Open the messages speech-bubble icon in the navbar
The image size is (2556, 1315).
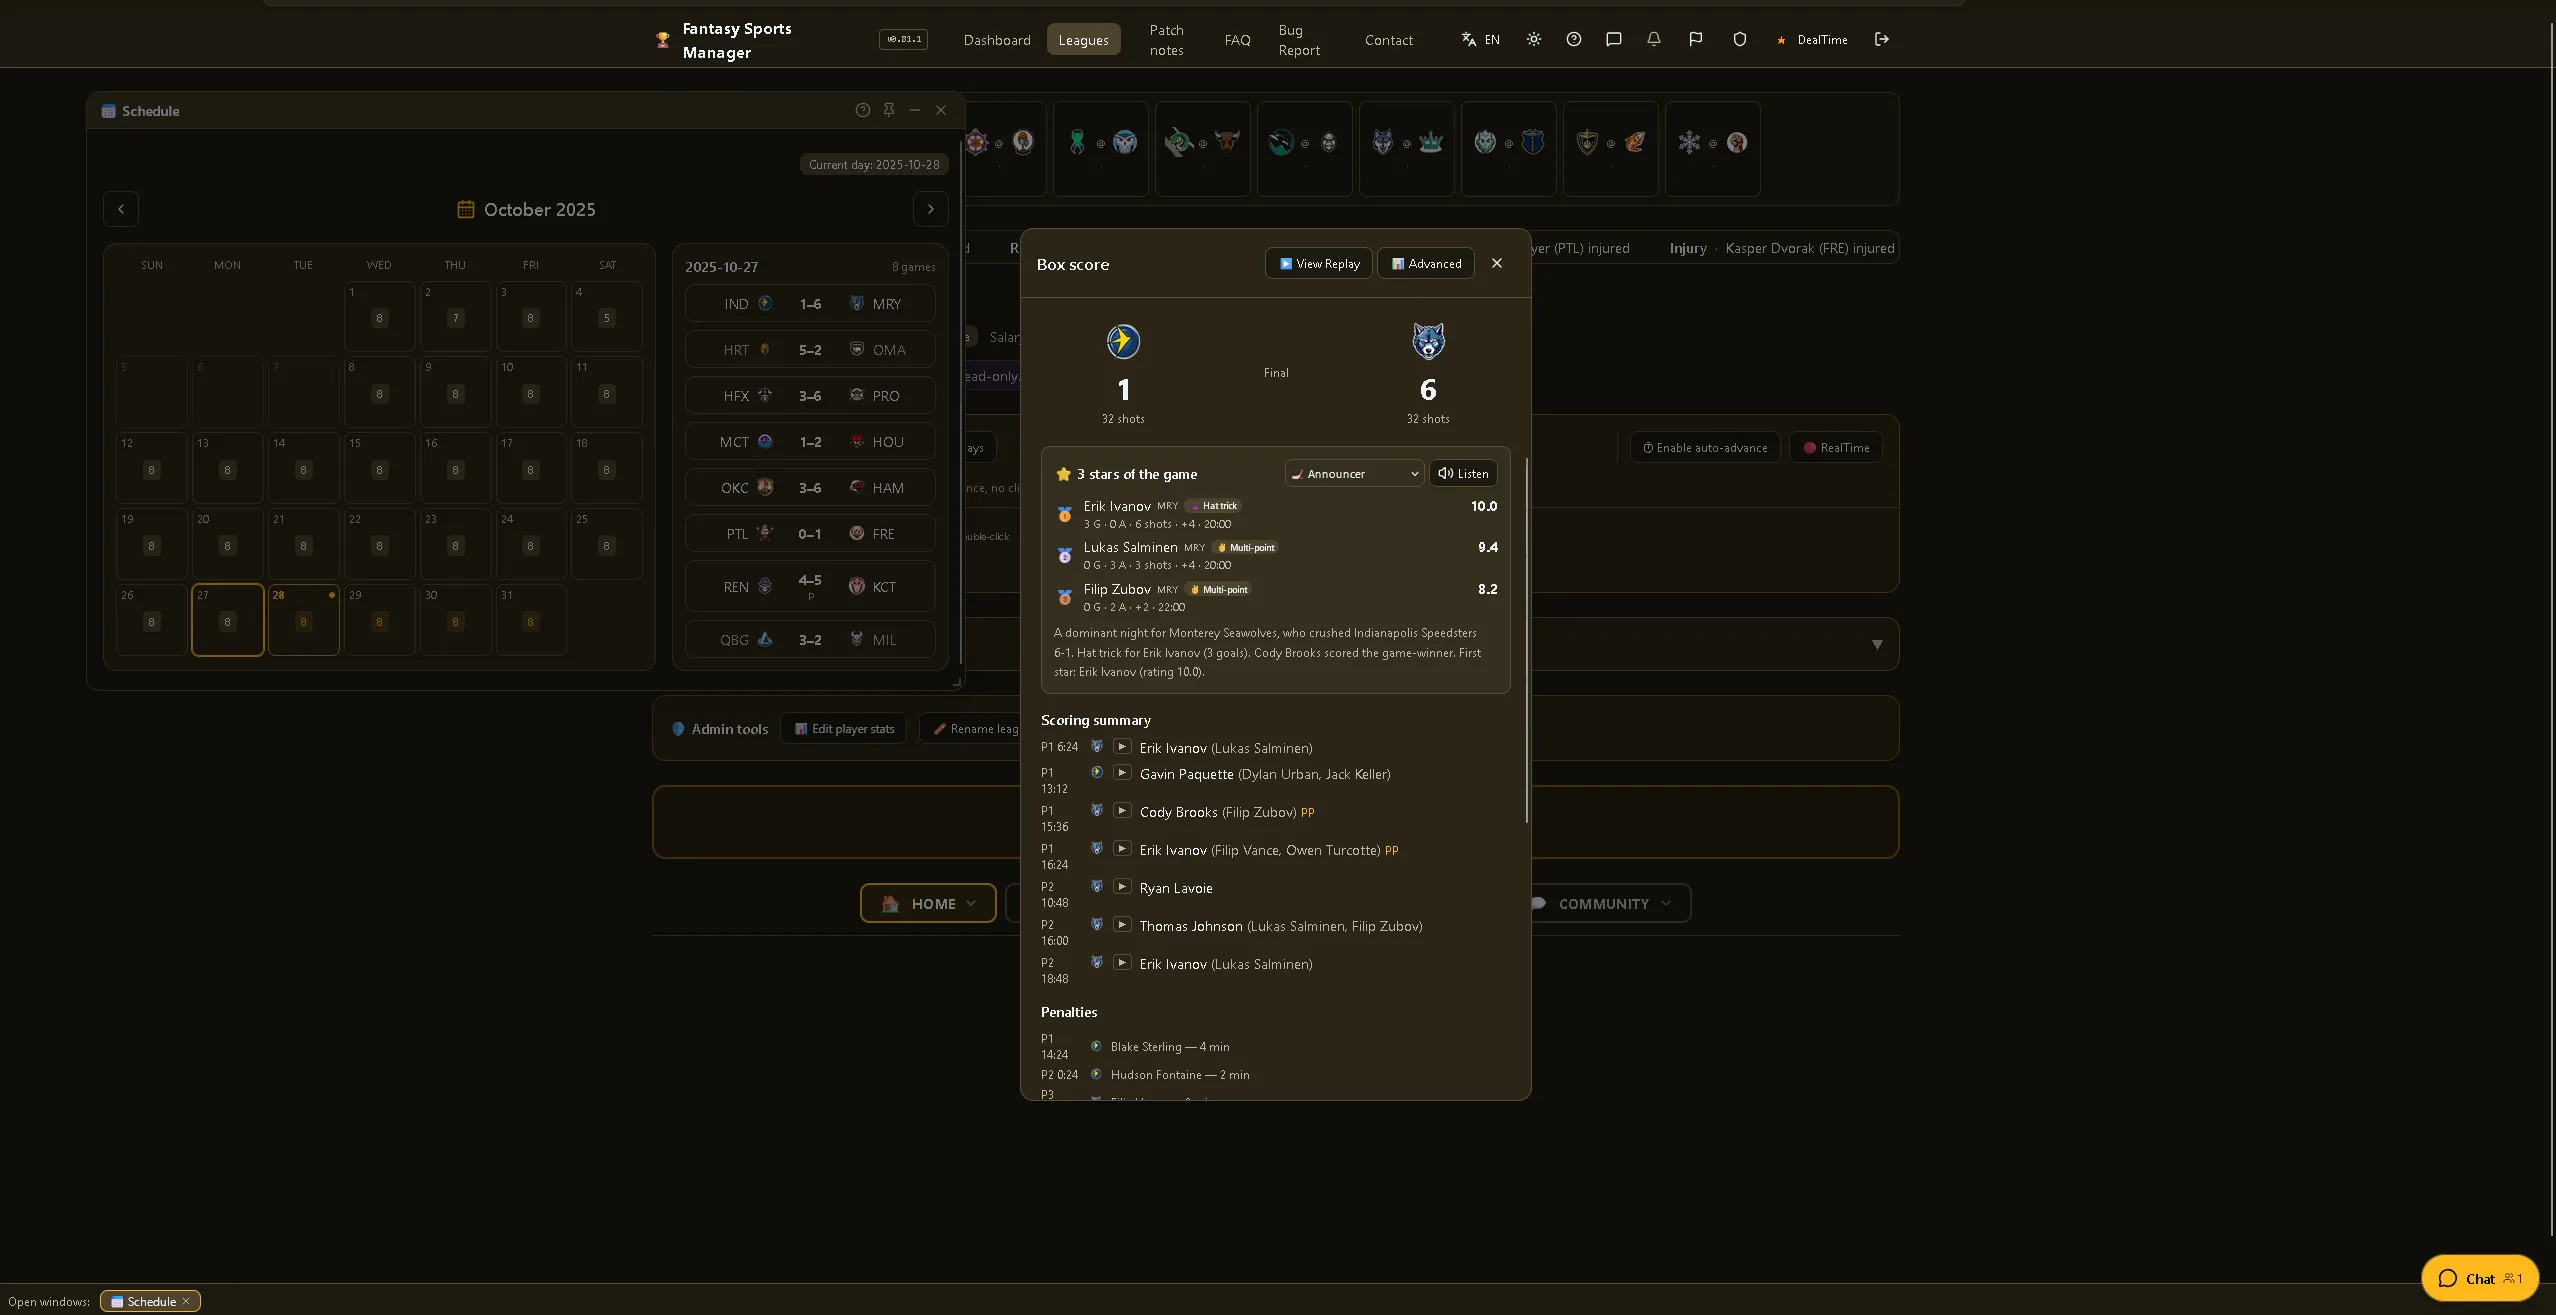click(x=1613, y=39)
